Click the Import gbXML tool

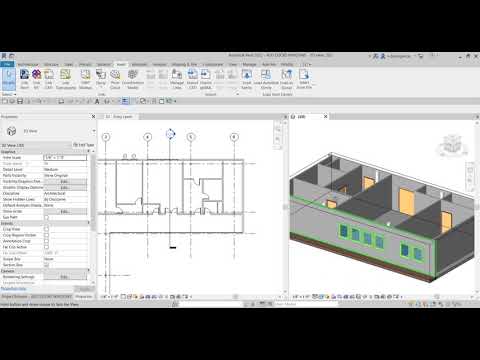[206, 79]
